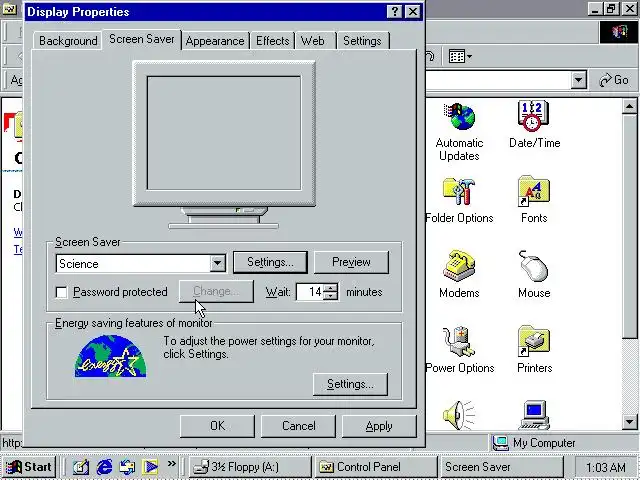Click the Show Desktop quick launch icon
This screenshot has width=640, height=480.
tap(81, 467)
